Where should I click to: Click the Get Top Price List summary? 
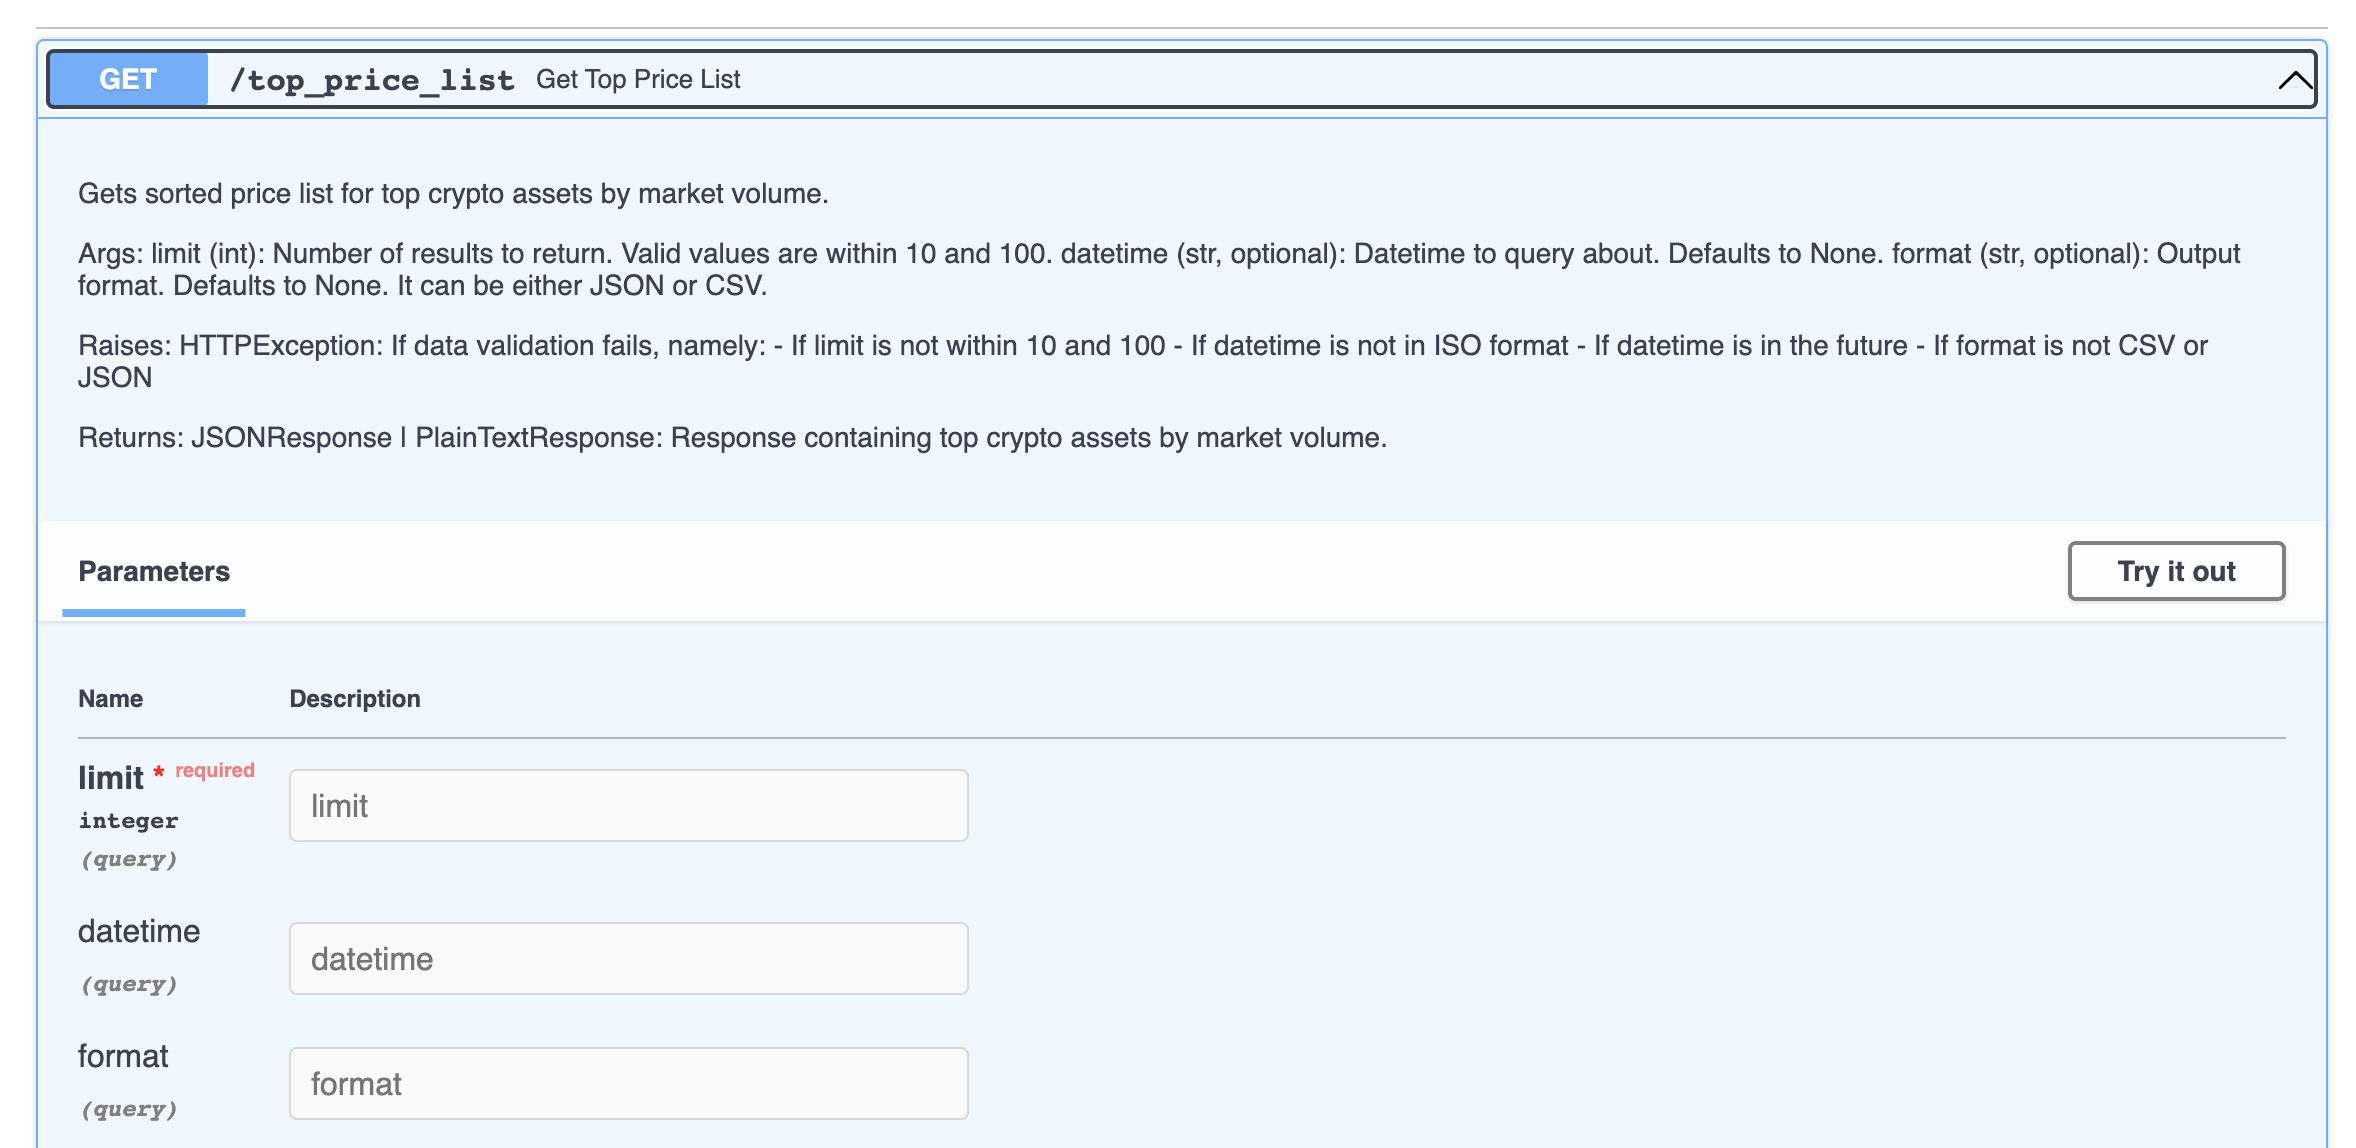638,80
